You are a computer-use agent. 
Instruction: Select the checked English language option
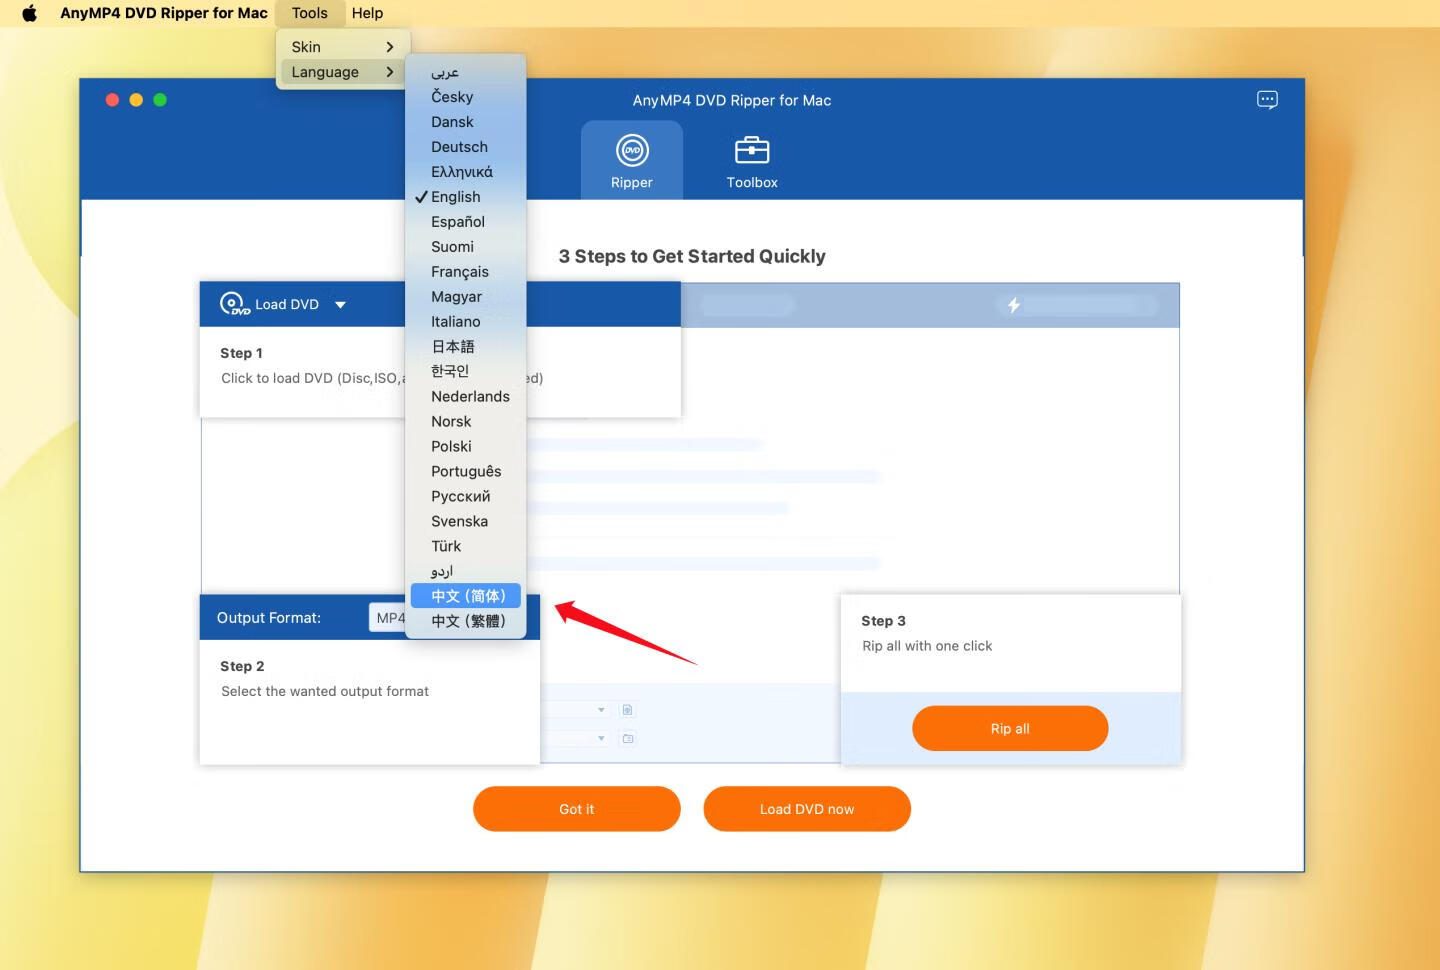[x=456, y=197]
